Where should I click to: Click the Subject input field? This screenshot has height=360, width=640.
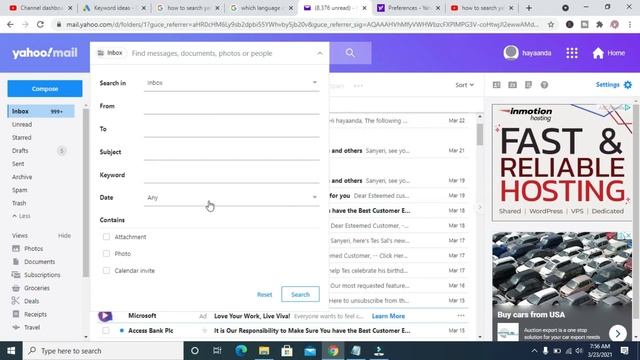pos(231,152)
